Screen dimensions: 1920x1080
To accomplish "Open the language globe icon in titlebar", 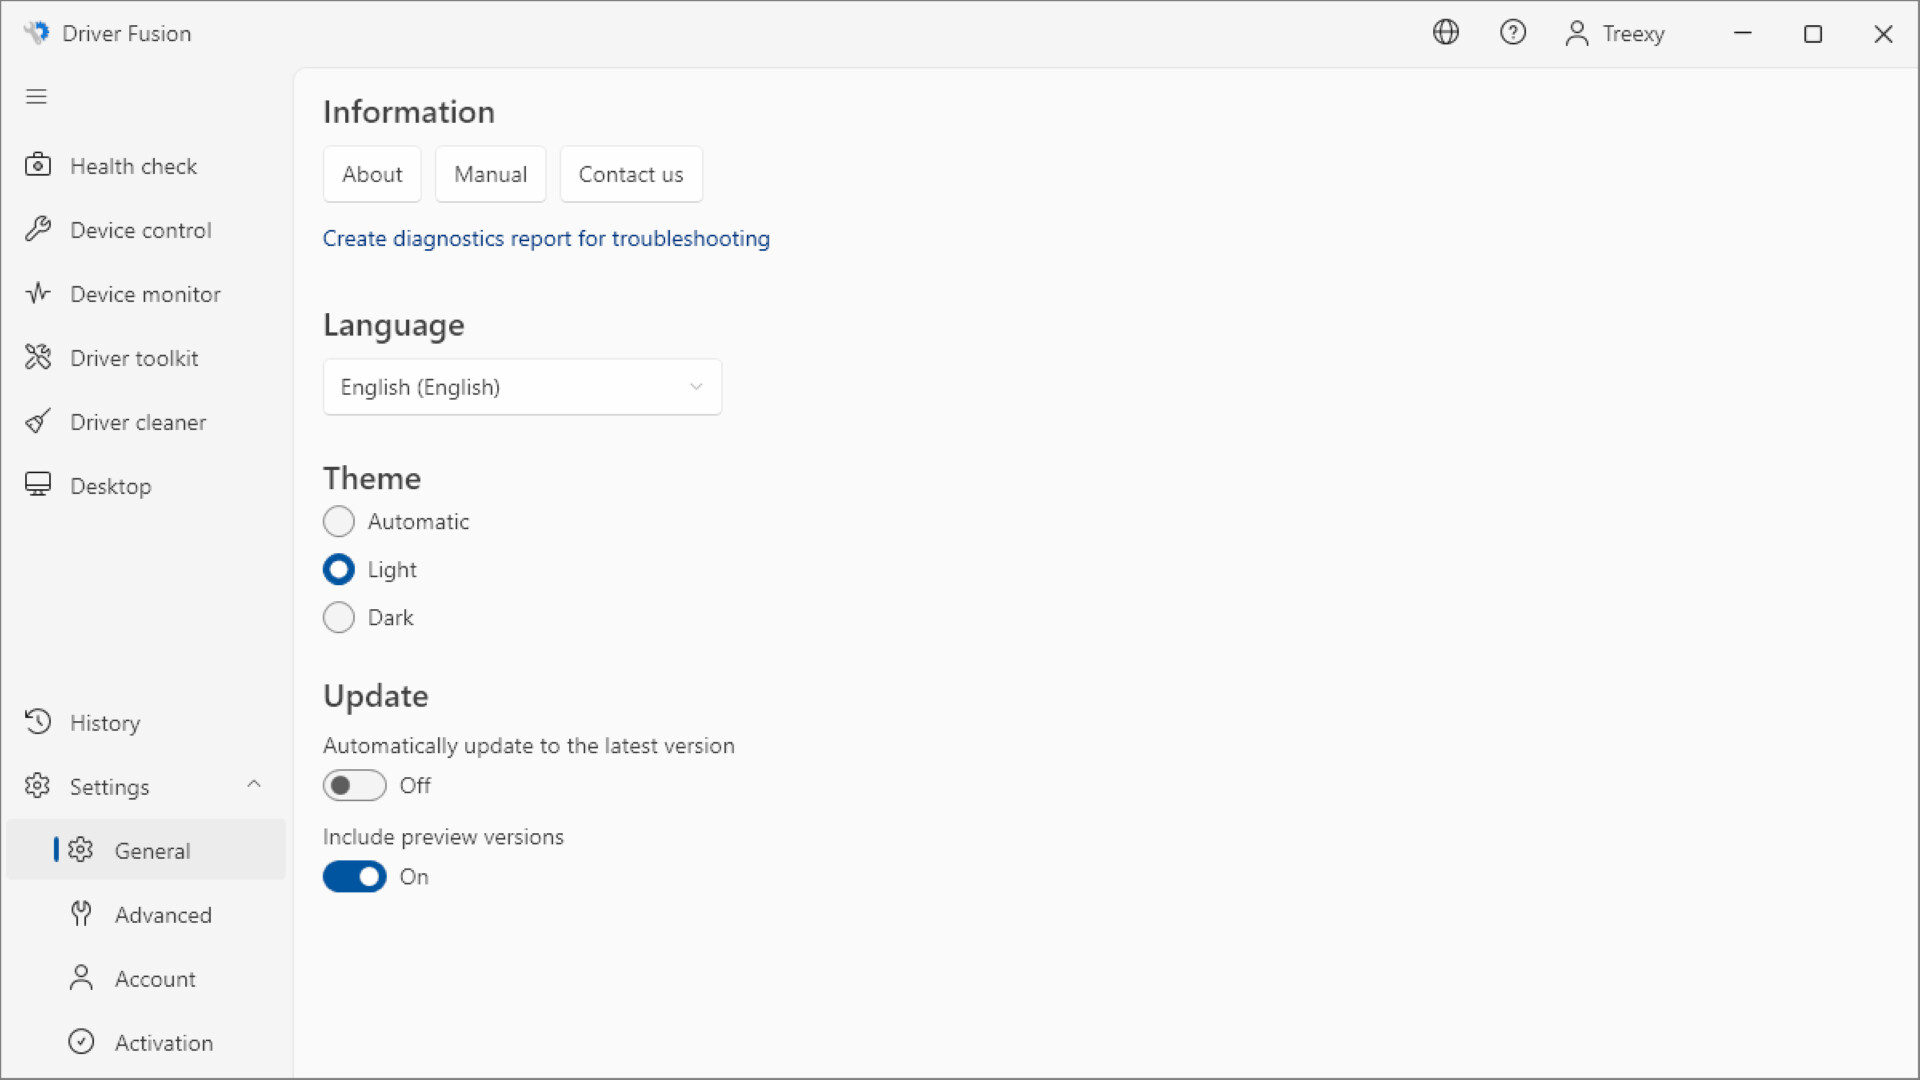I will click(x=1446, y=32).
